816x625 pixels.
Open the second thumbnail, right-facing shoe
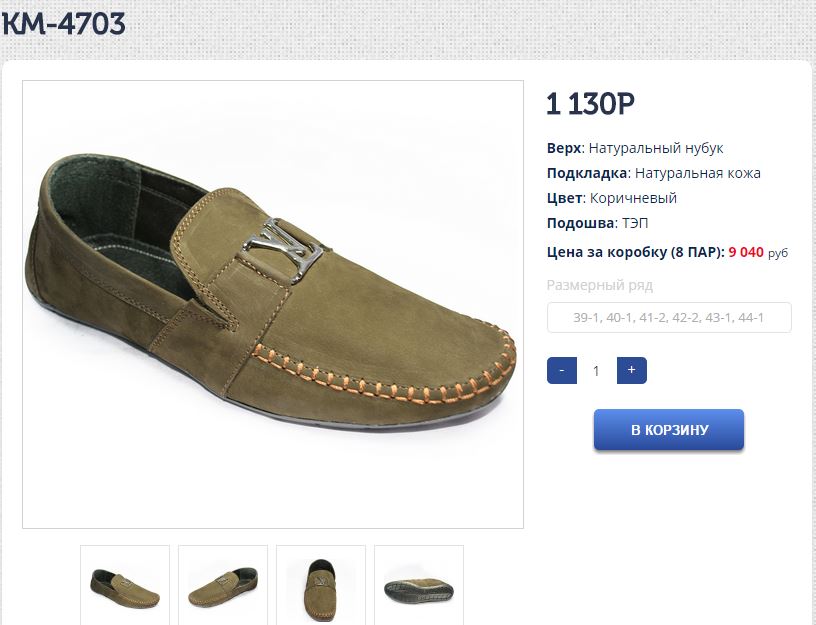click(223, 584)
